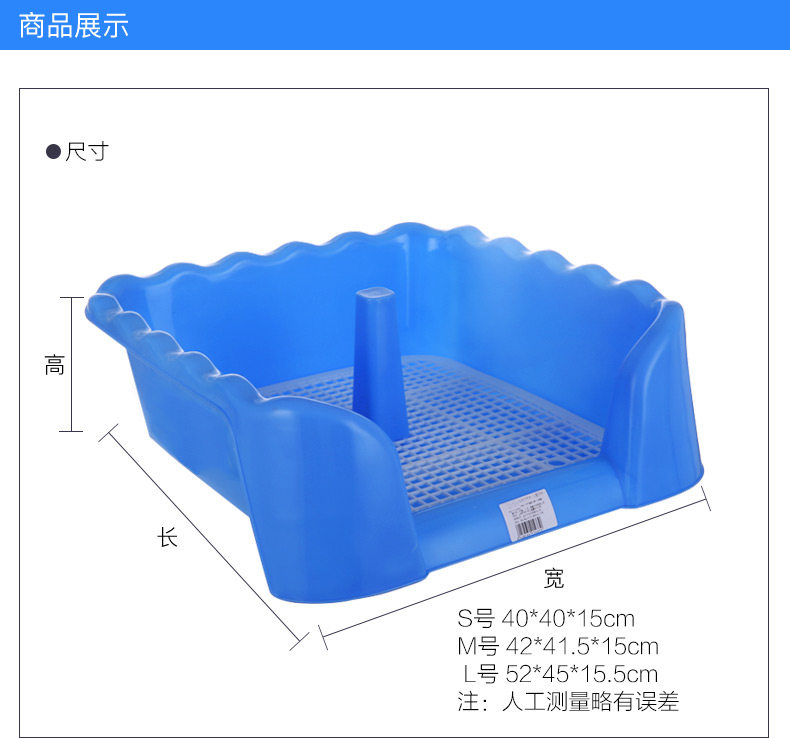Image resolution: width=790 pixels, height=738 pixels.
Task: Click the 尺寸 section label
Action: (87, 152)
